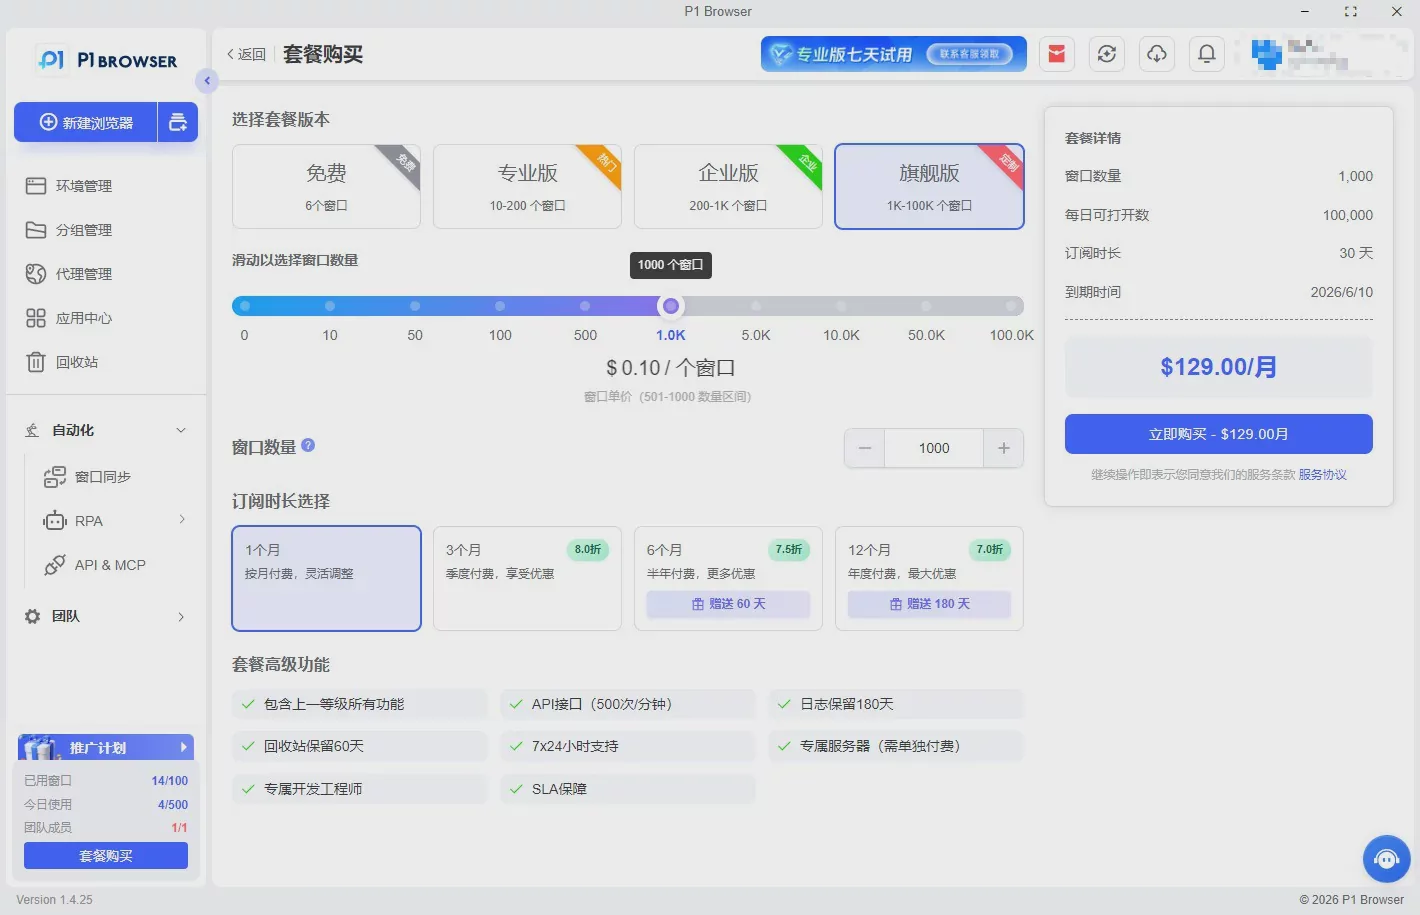Click the 立即购买 - $129.00月 button
This screenshot has height=915, width=1420.
coord(1218,434)
